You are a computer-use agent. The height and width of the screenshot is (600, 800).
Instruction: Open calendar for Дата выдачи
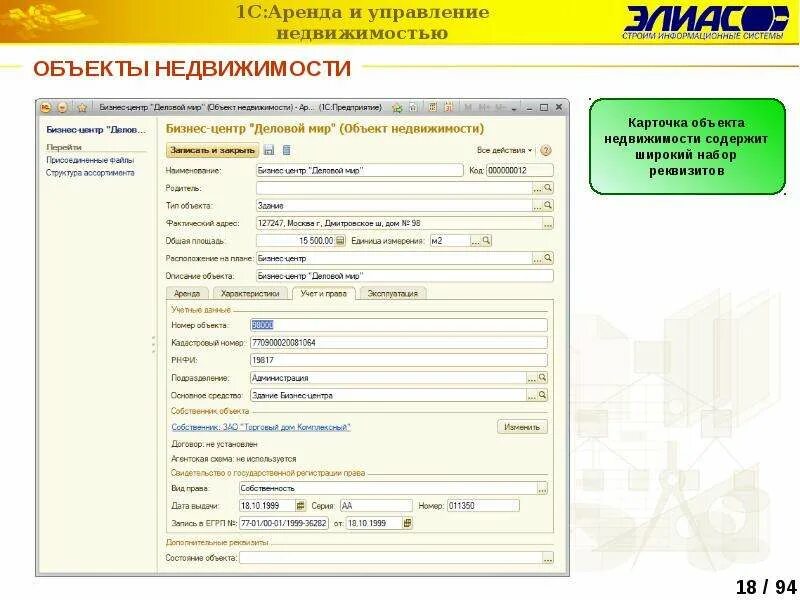(x=301, y=506)
